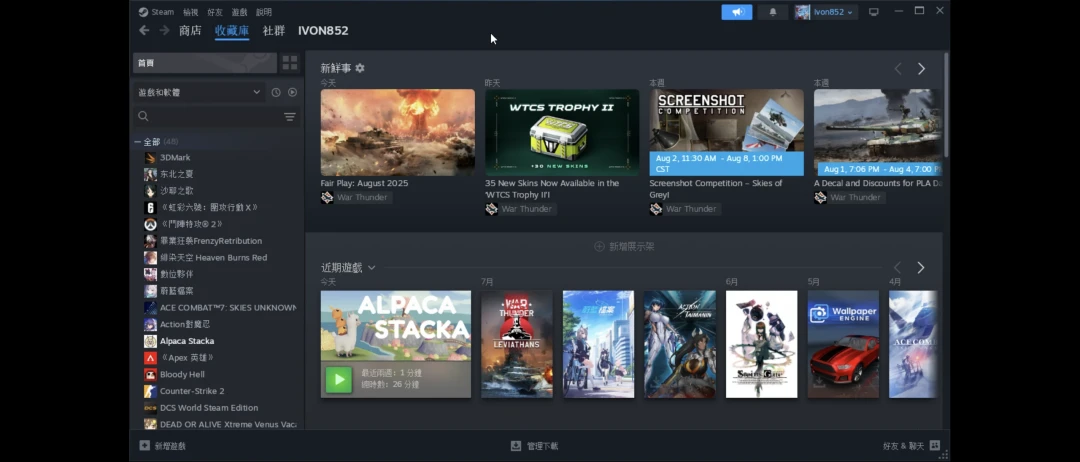Image resolution: width=1080 pixels, height=462 pixels.
Task: Switch to Big Picture mode monitor icon
Action: (873, 12)
